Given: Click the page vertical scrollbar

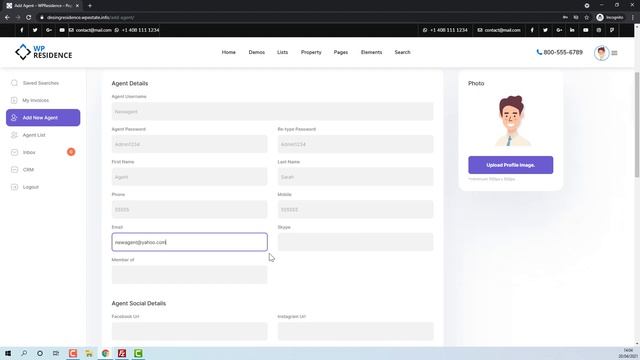Looking at the screenshot, I should pyautogui.click(x=637, y=125).
